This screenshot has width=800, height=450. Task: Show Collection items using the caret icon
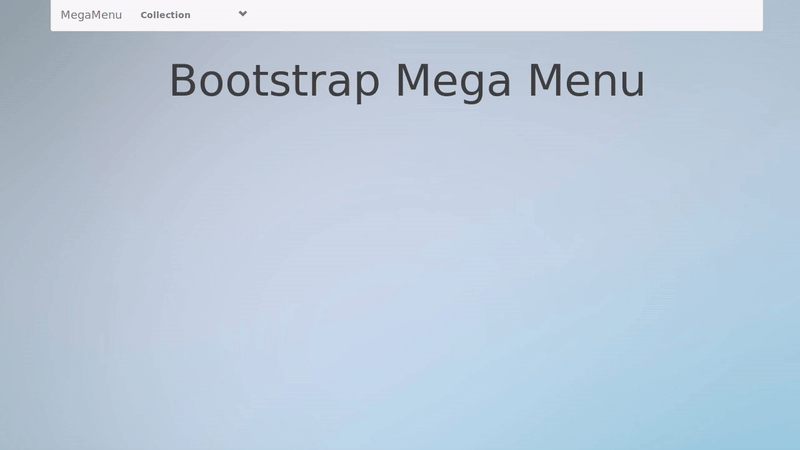(243, 14)
